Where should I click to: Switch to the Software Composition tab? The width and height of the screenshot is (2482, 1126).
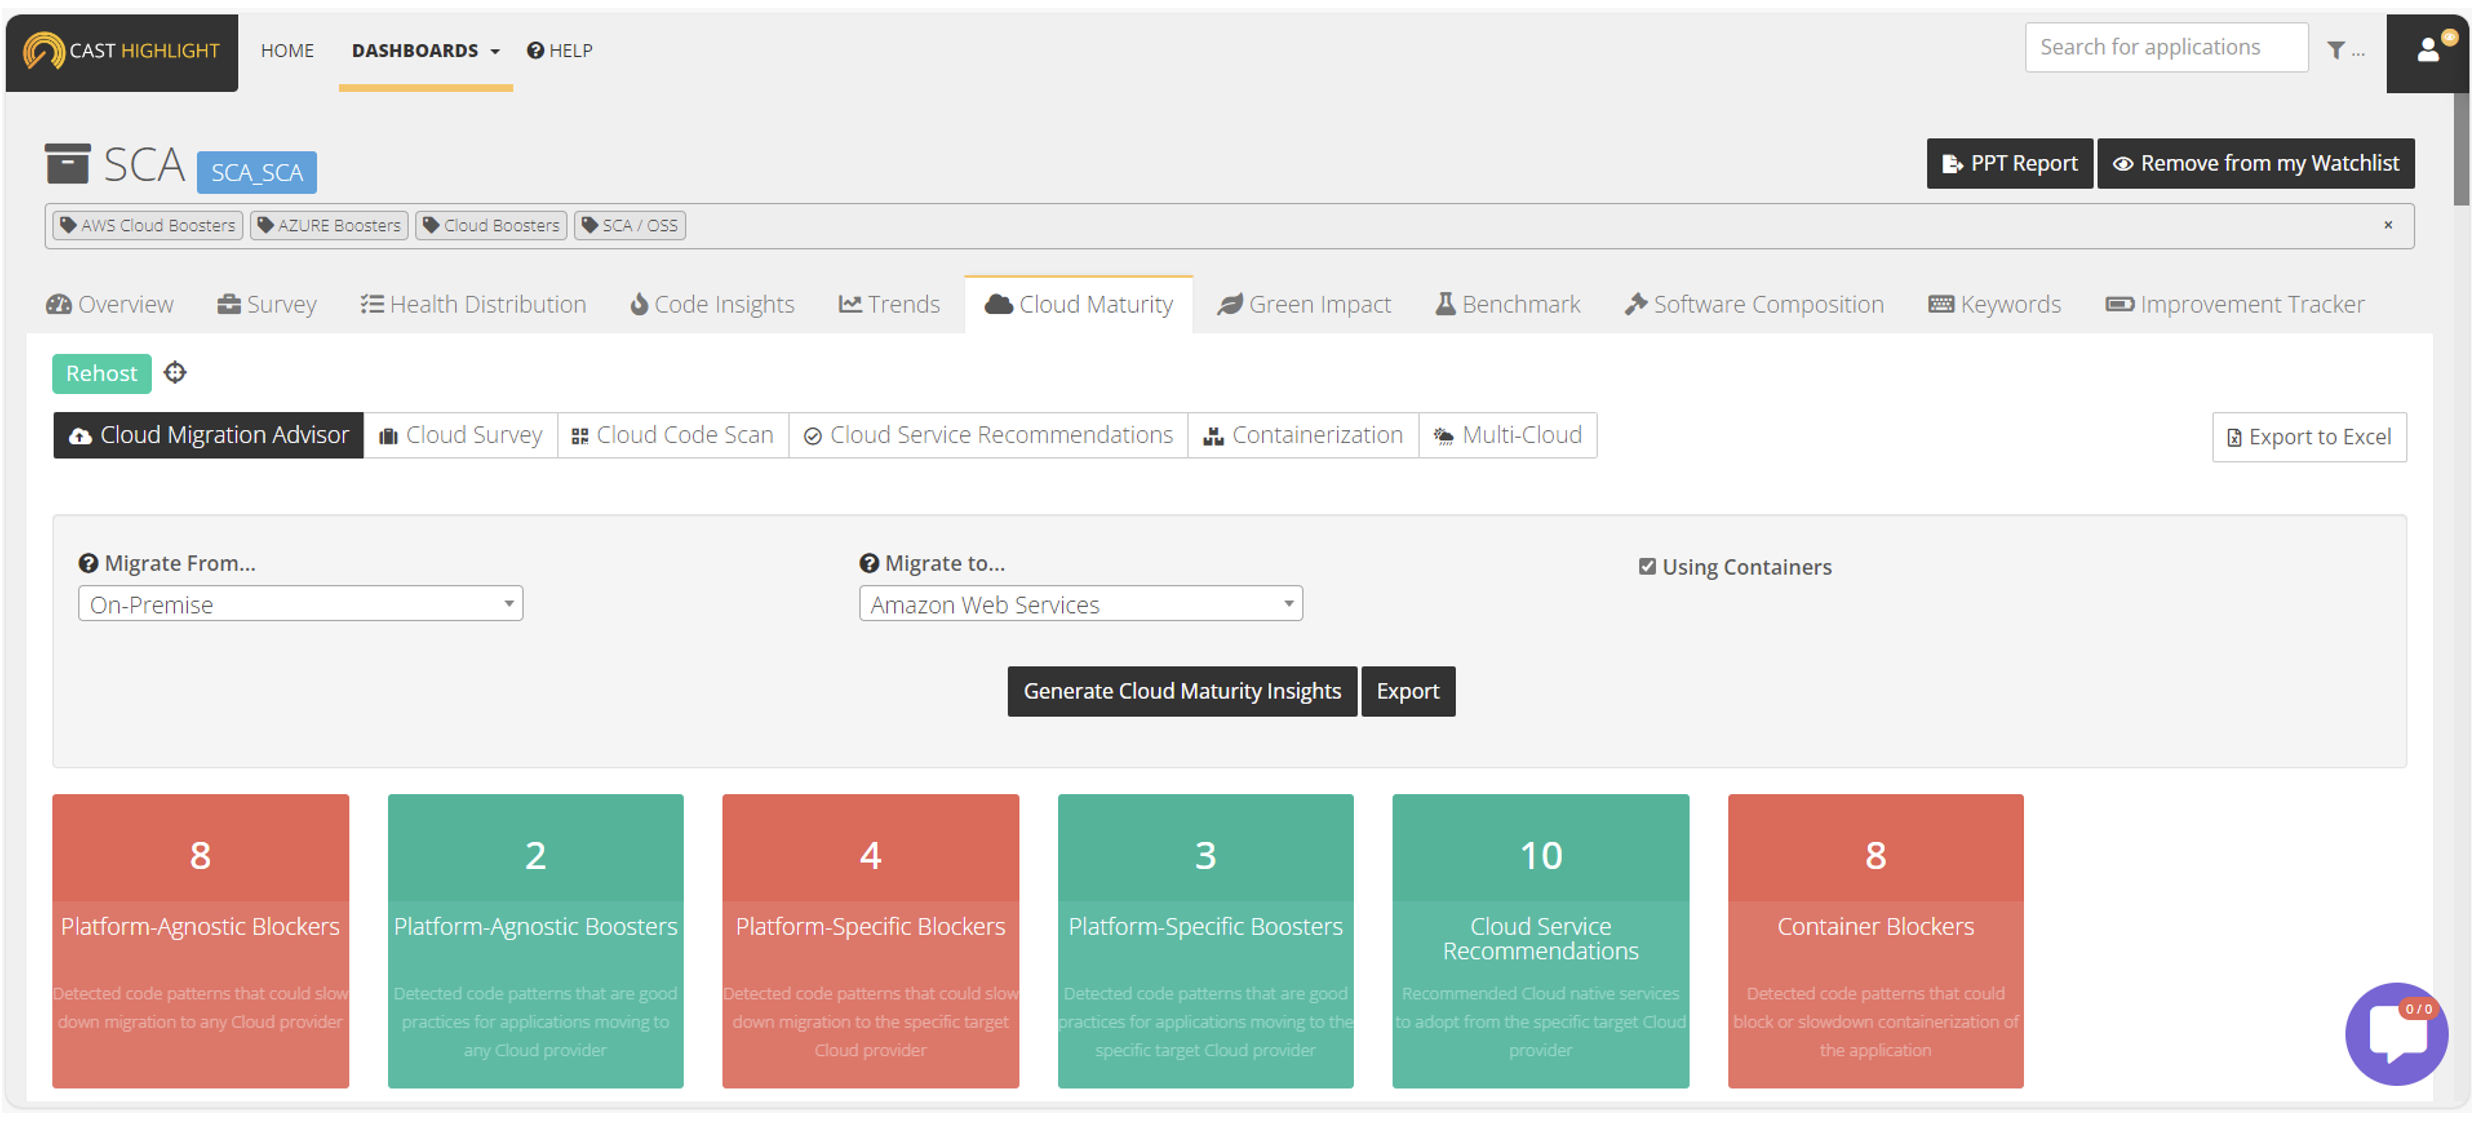(x=1755, y=304)
